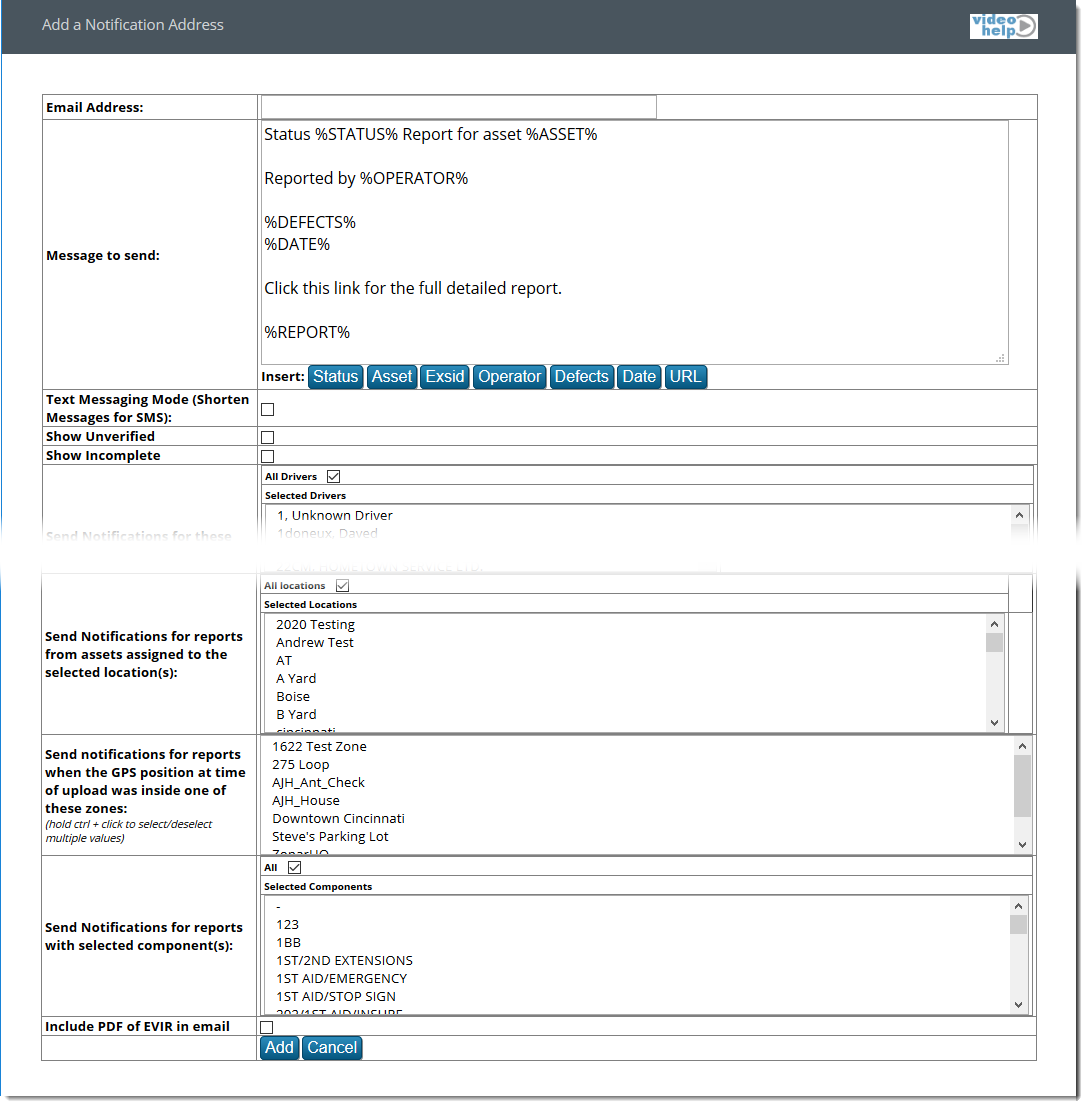Click the locations list scroll-down arrow

pos(994,723)
